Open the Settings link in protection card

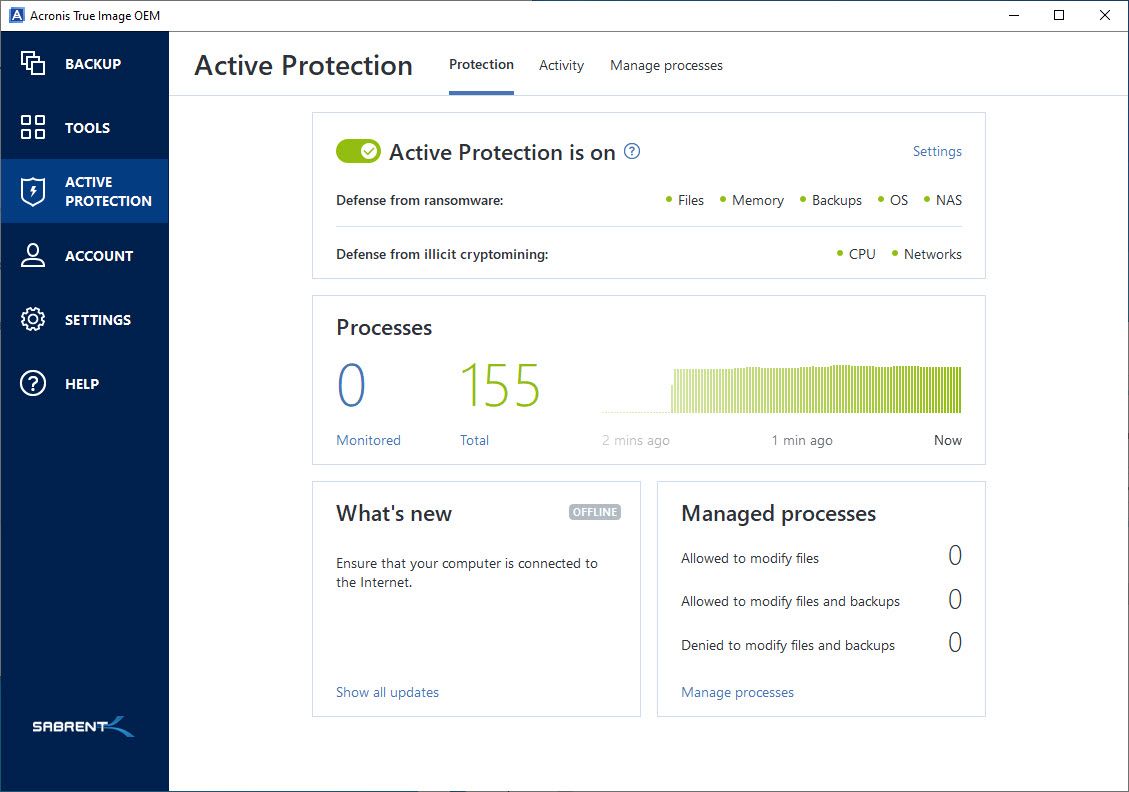tap(937, 151)
